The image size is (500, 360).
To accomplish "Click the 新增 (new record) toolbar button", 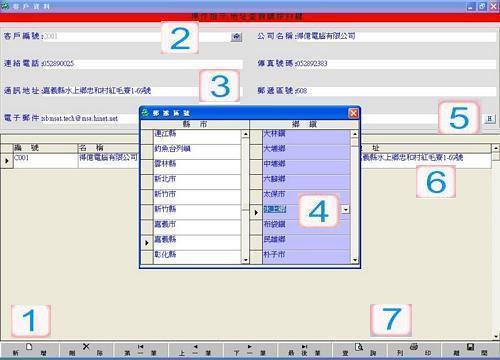I will pos(29,350).
